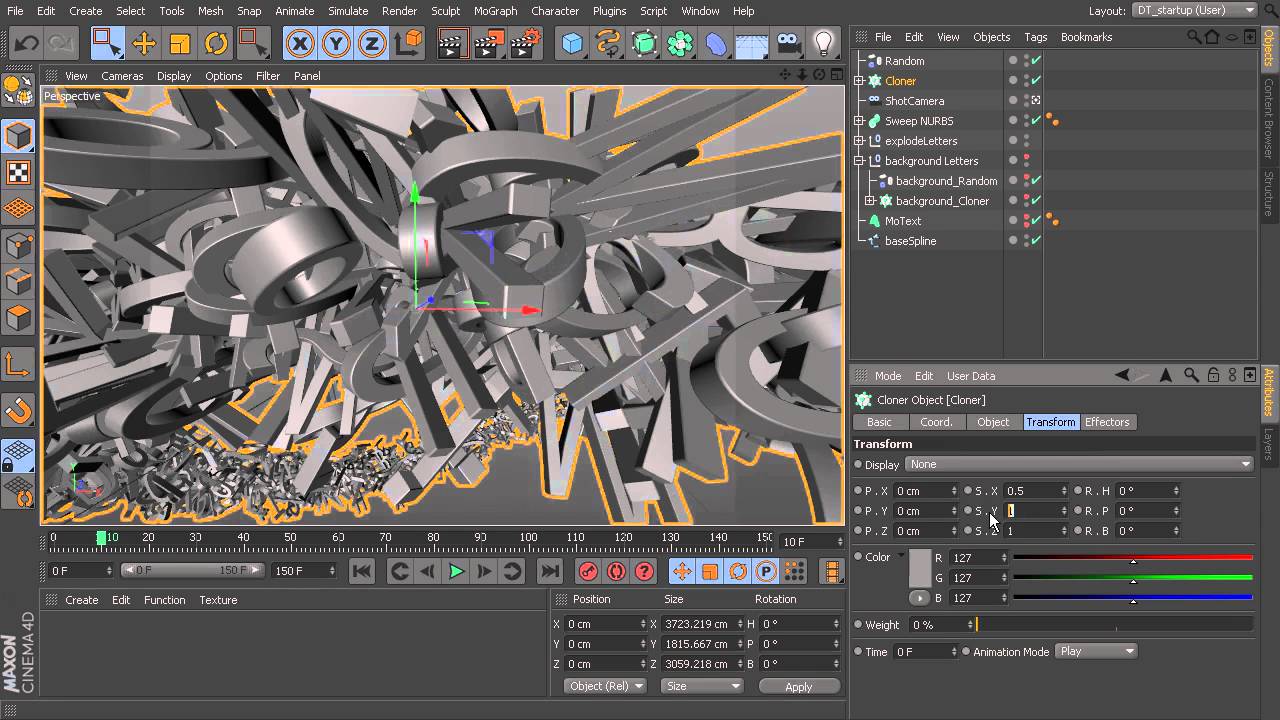This screenshot has width=1280, height=720.
Task: Expand the Cloner object tree node
Action: pos(859,81)
